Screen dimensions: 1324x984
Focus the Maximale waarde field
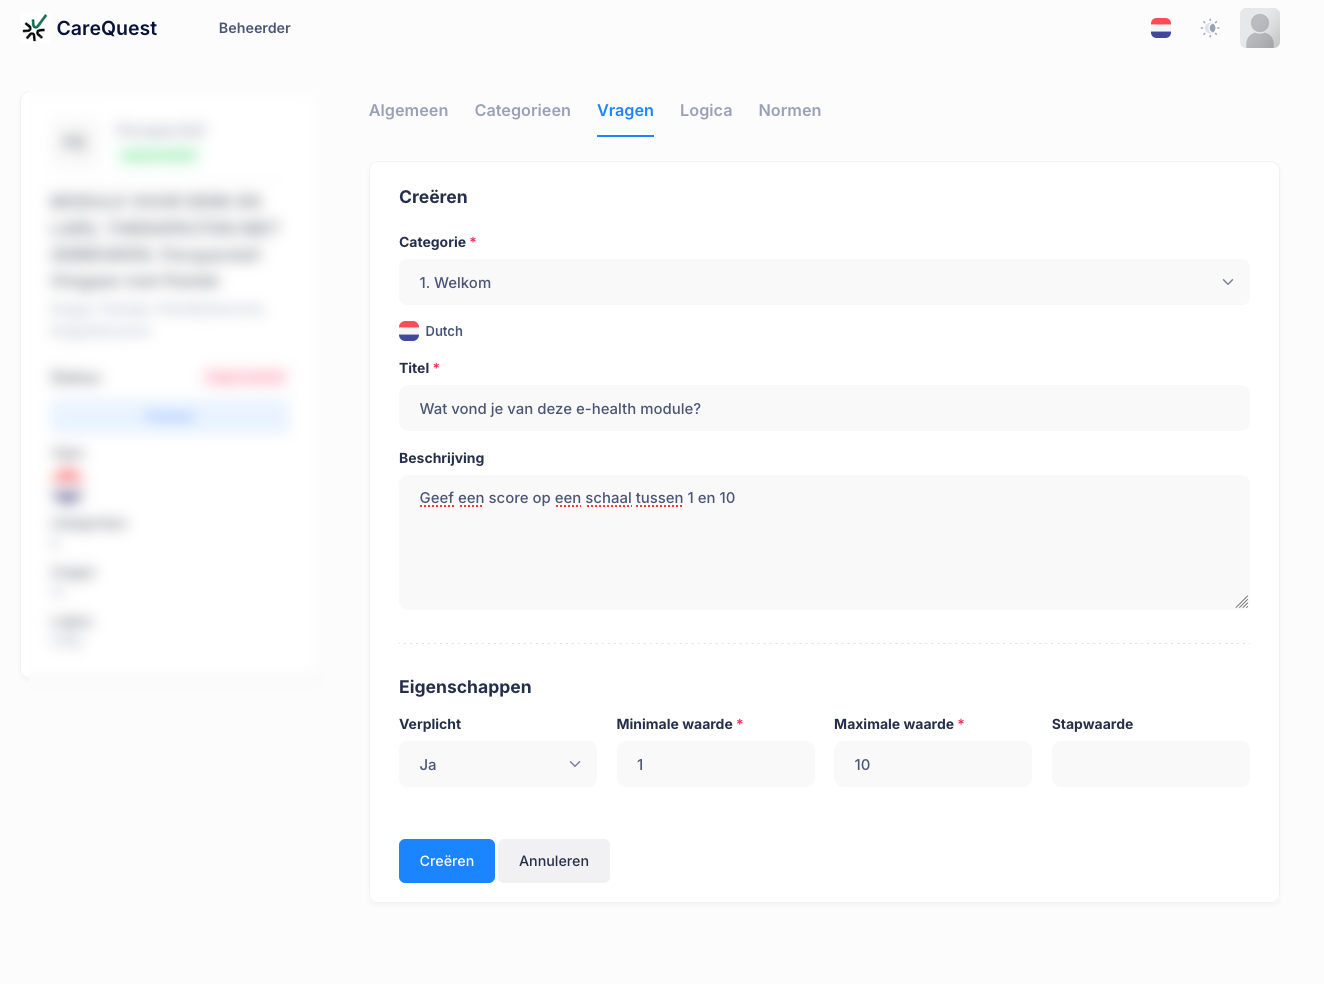click(x=933, y=764)
